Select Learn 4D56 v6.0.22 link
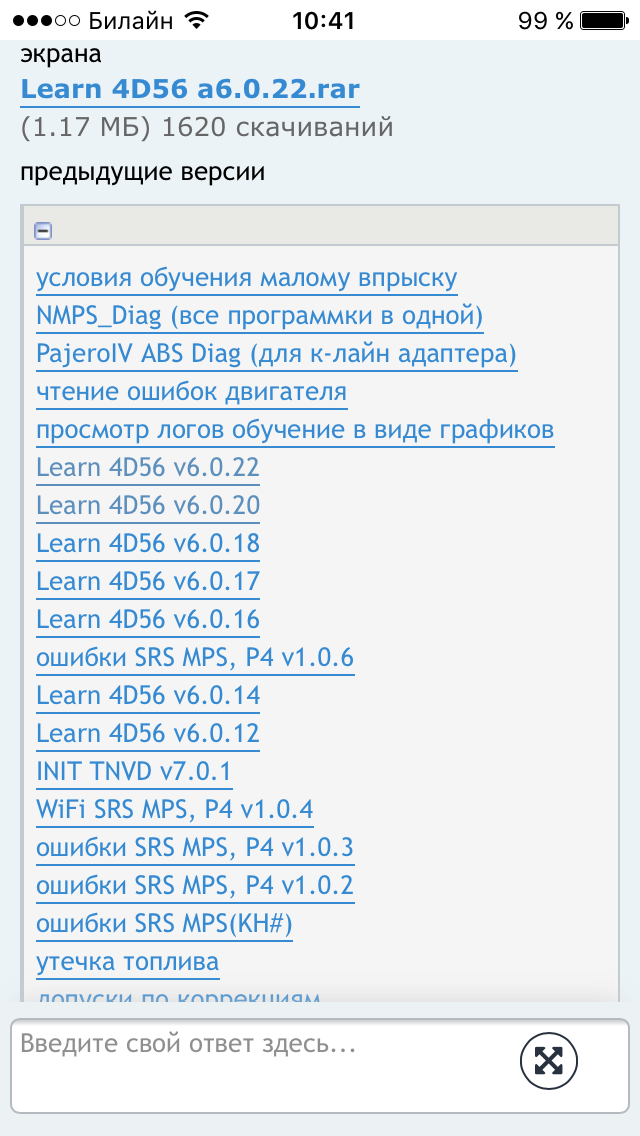 [148, 468]
